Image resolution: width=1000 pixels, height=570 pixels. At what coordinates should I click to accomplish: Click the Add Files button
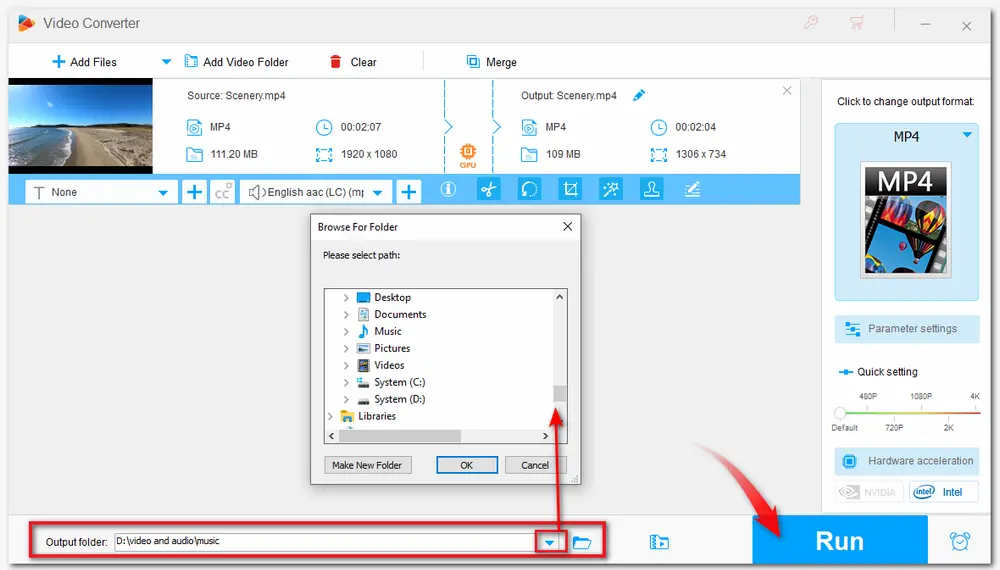pos(84,62)
